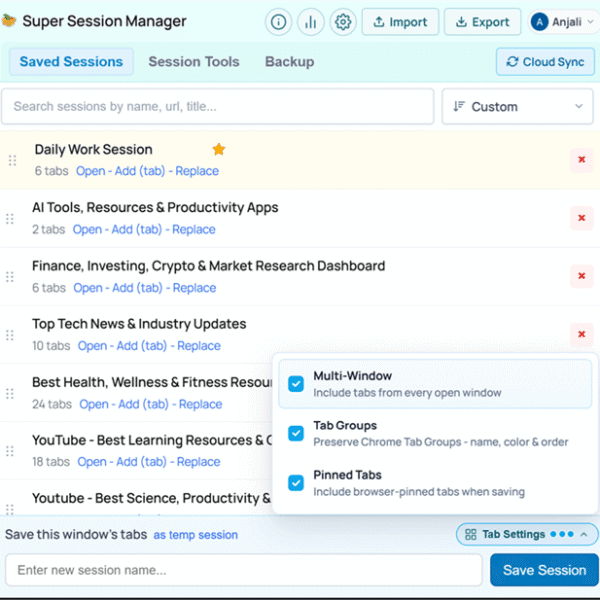Uncheck the Tab Groups checkbox

[296, 433]
